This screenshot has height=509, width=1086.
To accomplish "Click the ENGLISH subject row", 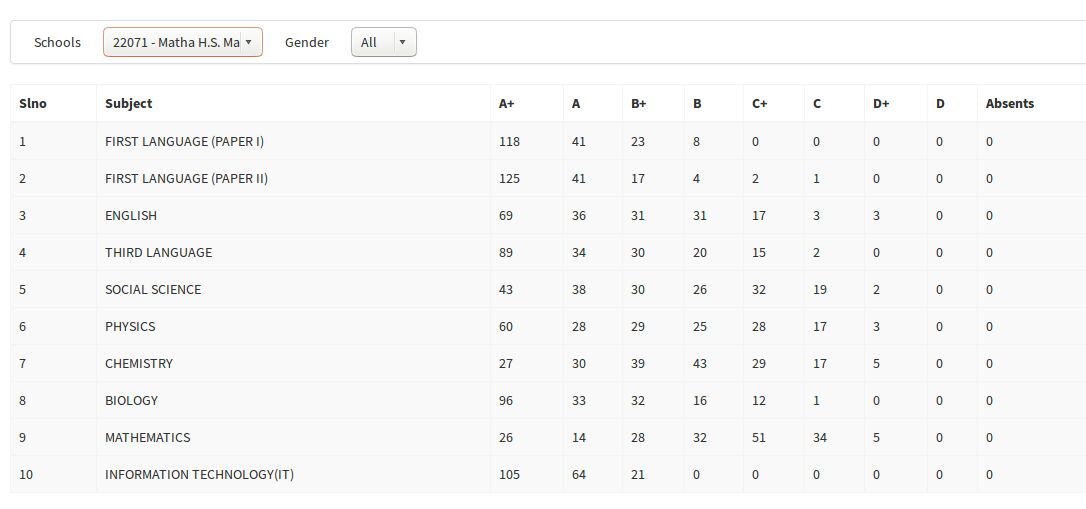I will click(131, 215).
